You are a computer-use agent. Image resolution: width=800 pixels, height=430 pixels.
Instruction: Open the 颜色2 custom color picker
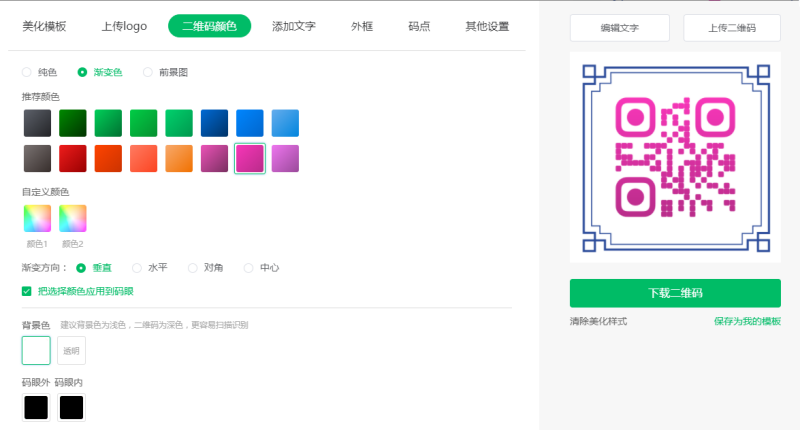click(72, 218)
